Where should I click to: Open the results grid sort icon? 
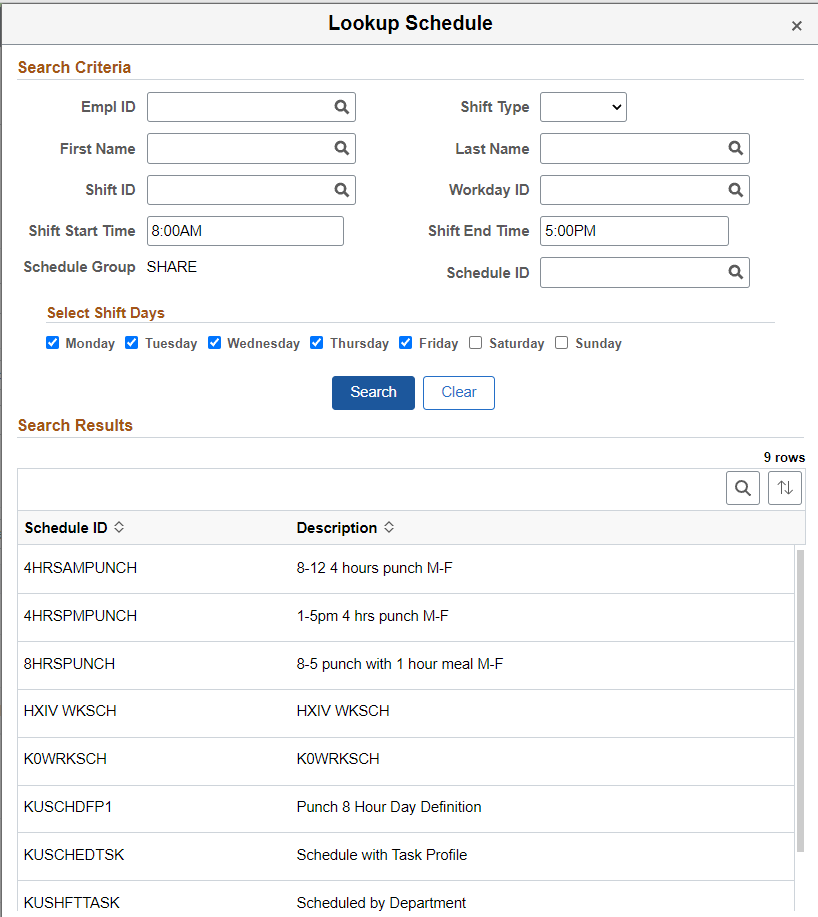point(785,488)
